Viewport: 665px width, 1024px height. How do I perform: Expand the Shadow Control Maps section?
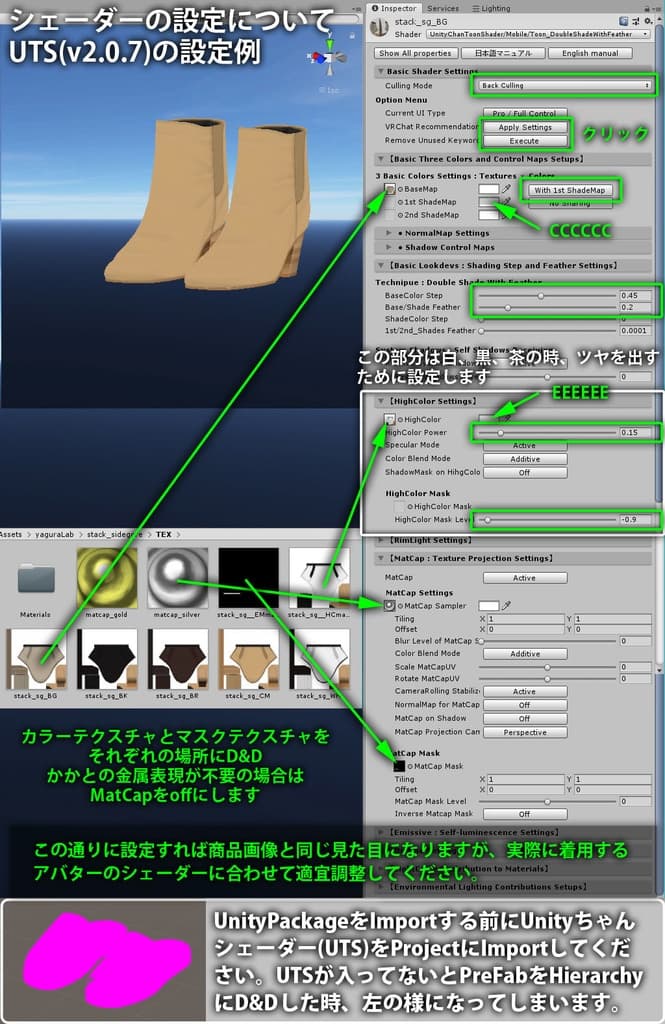click(389, 247)
